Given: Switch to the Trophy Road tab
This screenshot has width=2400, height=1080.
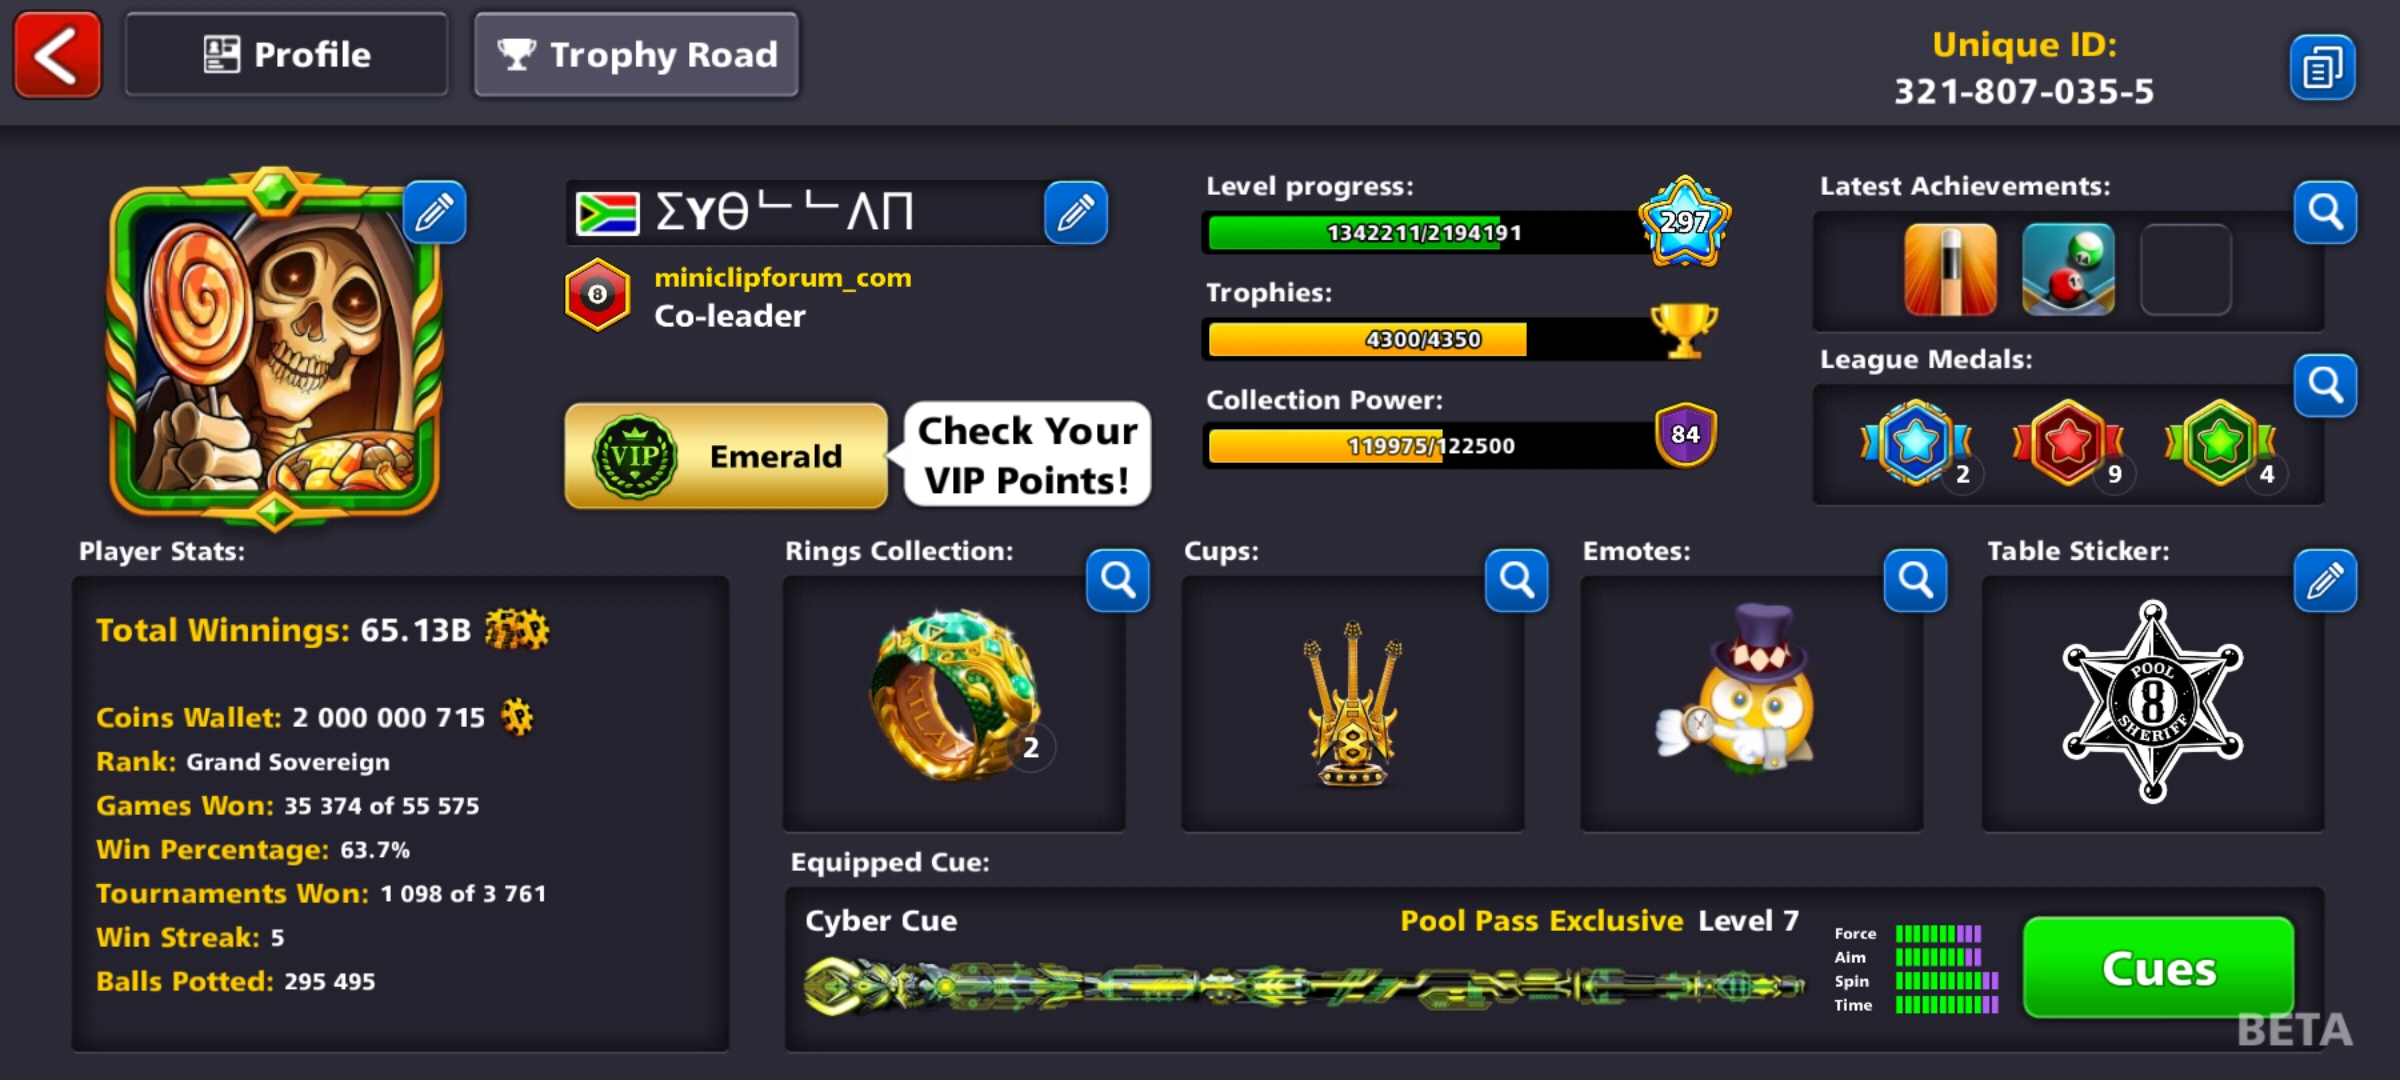Looking at the screenshot, I should (x=636, y=55).
